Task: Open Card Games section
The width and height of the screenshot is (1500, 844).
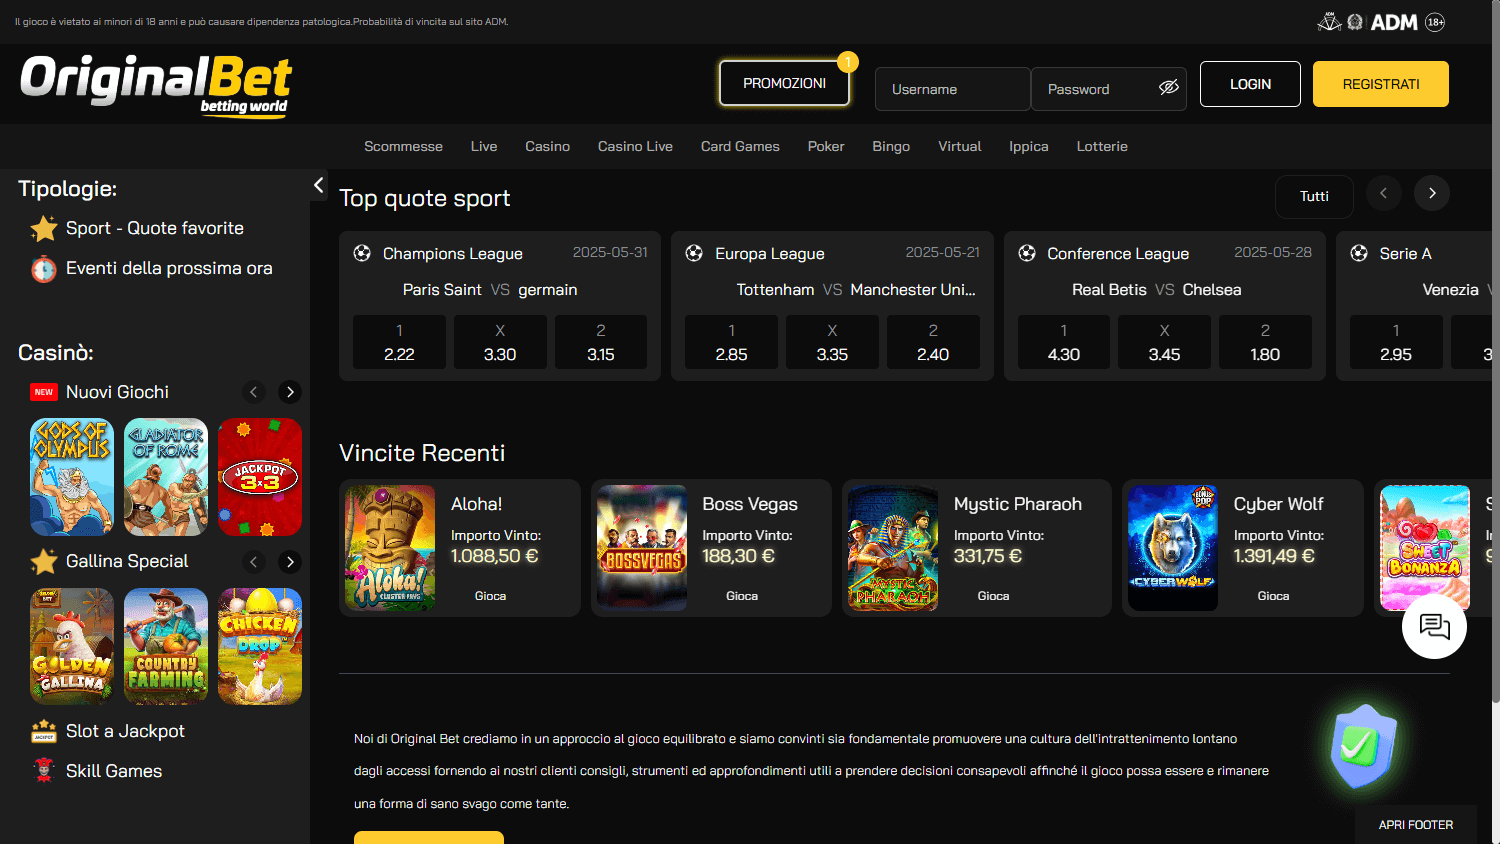Action: point(740,146)
